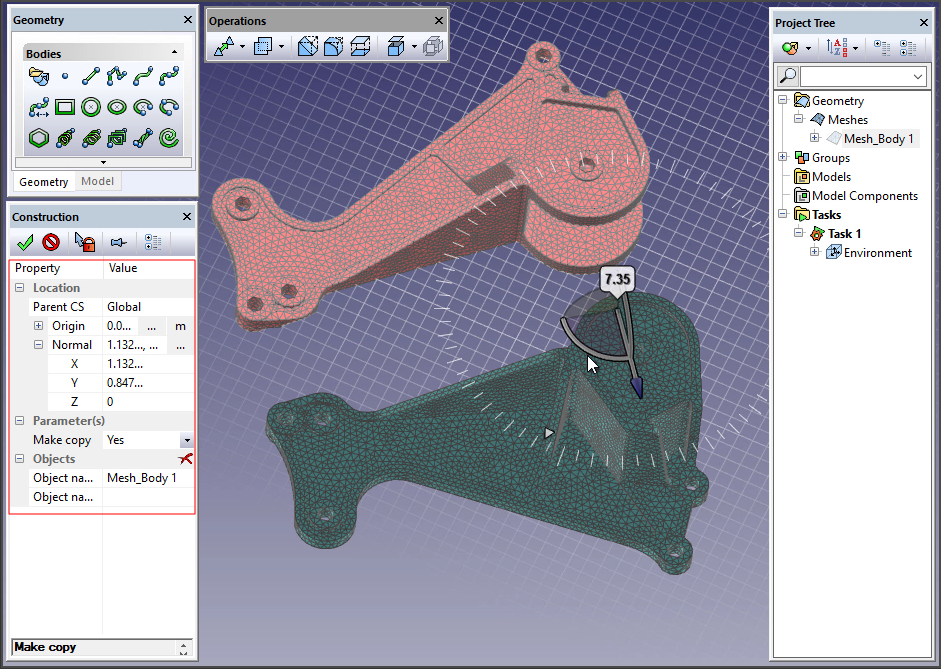
Task: Cancel construction with the red prohibition icon
Action: [x=50, y=242]
